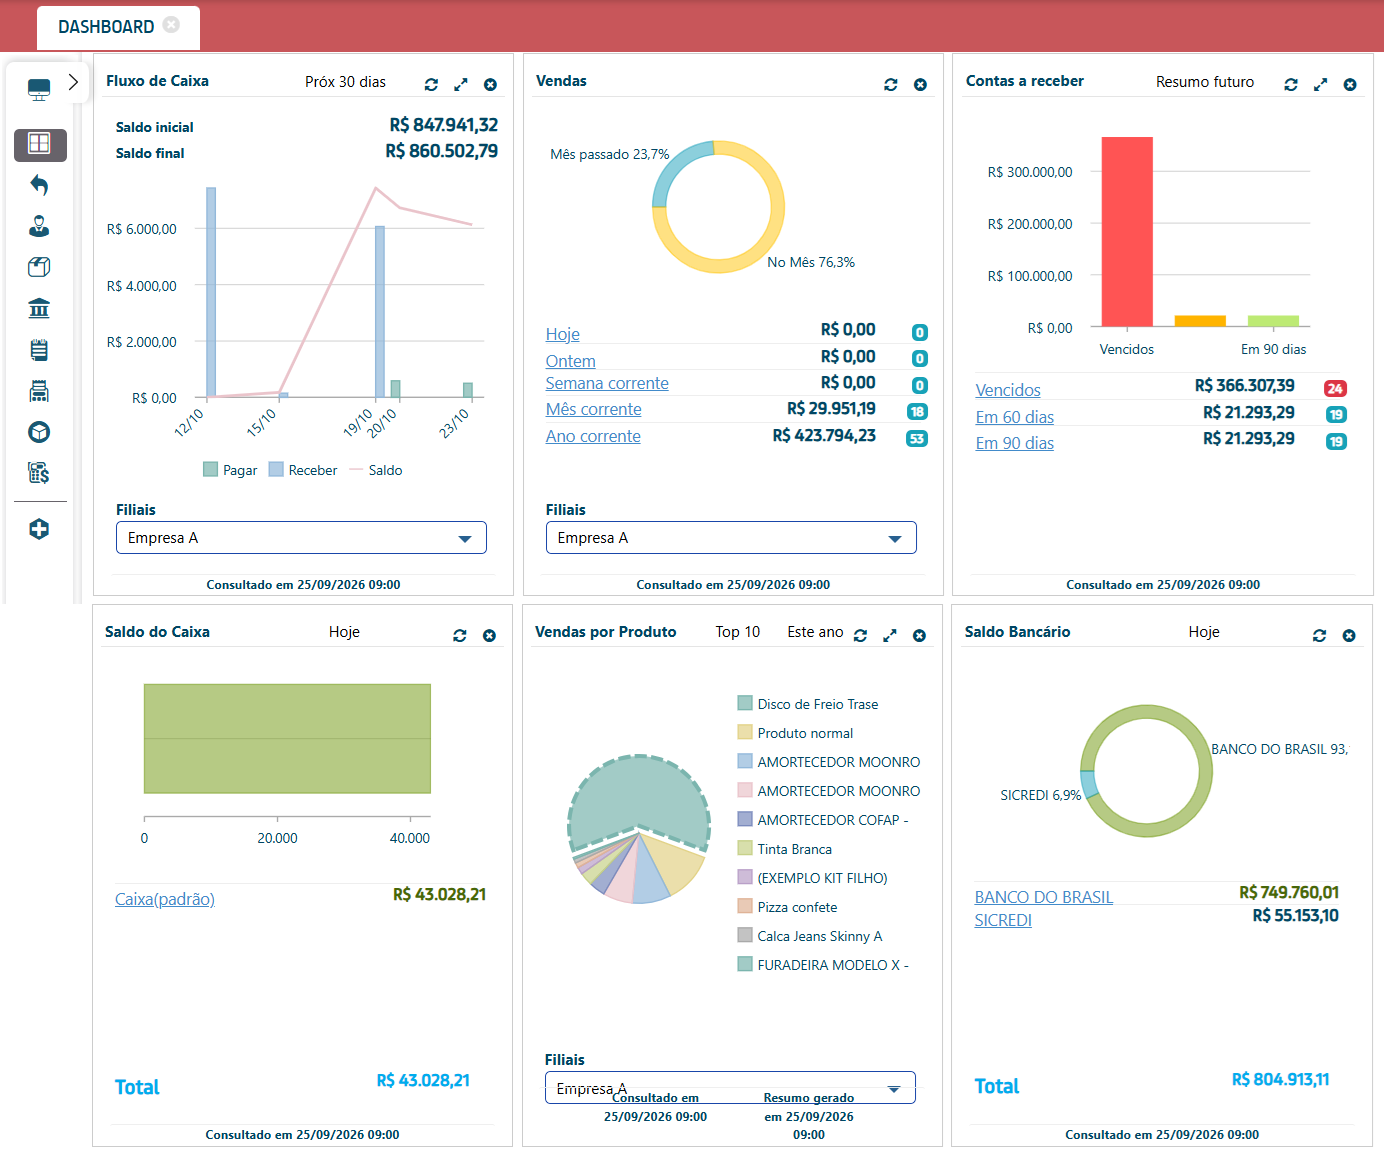
Task: Toggle Disco de Freio Trase legend entry
Action: [x=808, y=704]
